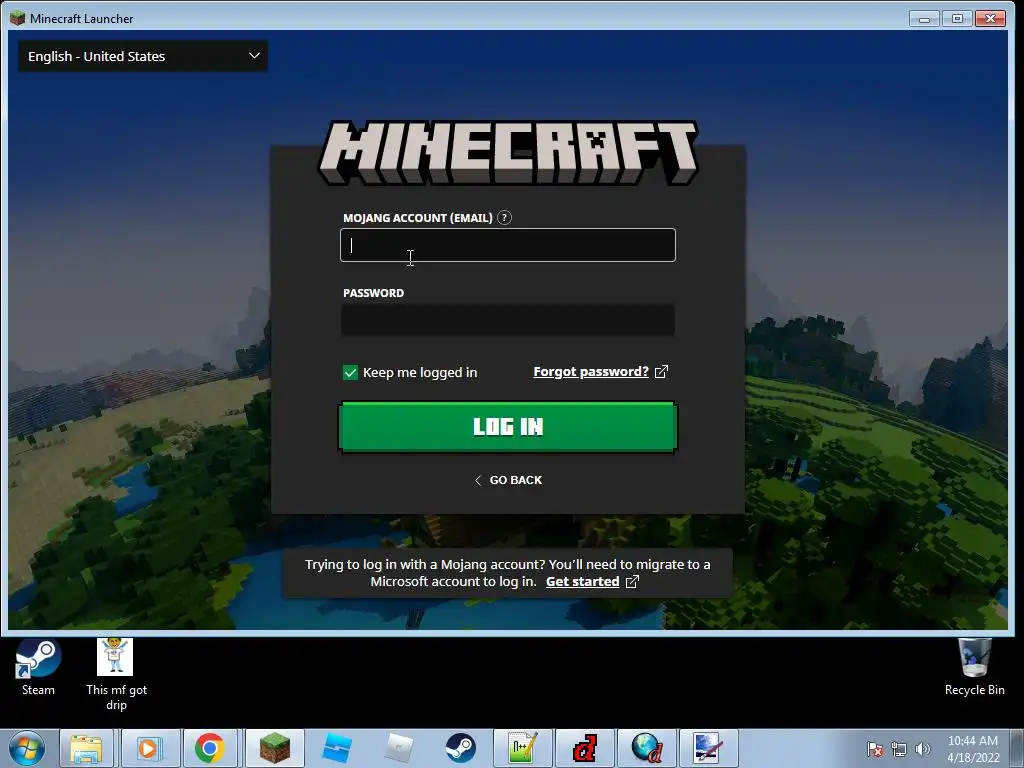Open the network status tray icon
This screenshot has height=768, width=1024.
pos(899,749)
